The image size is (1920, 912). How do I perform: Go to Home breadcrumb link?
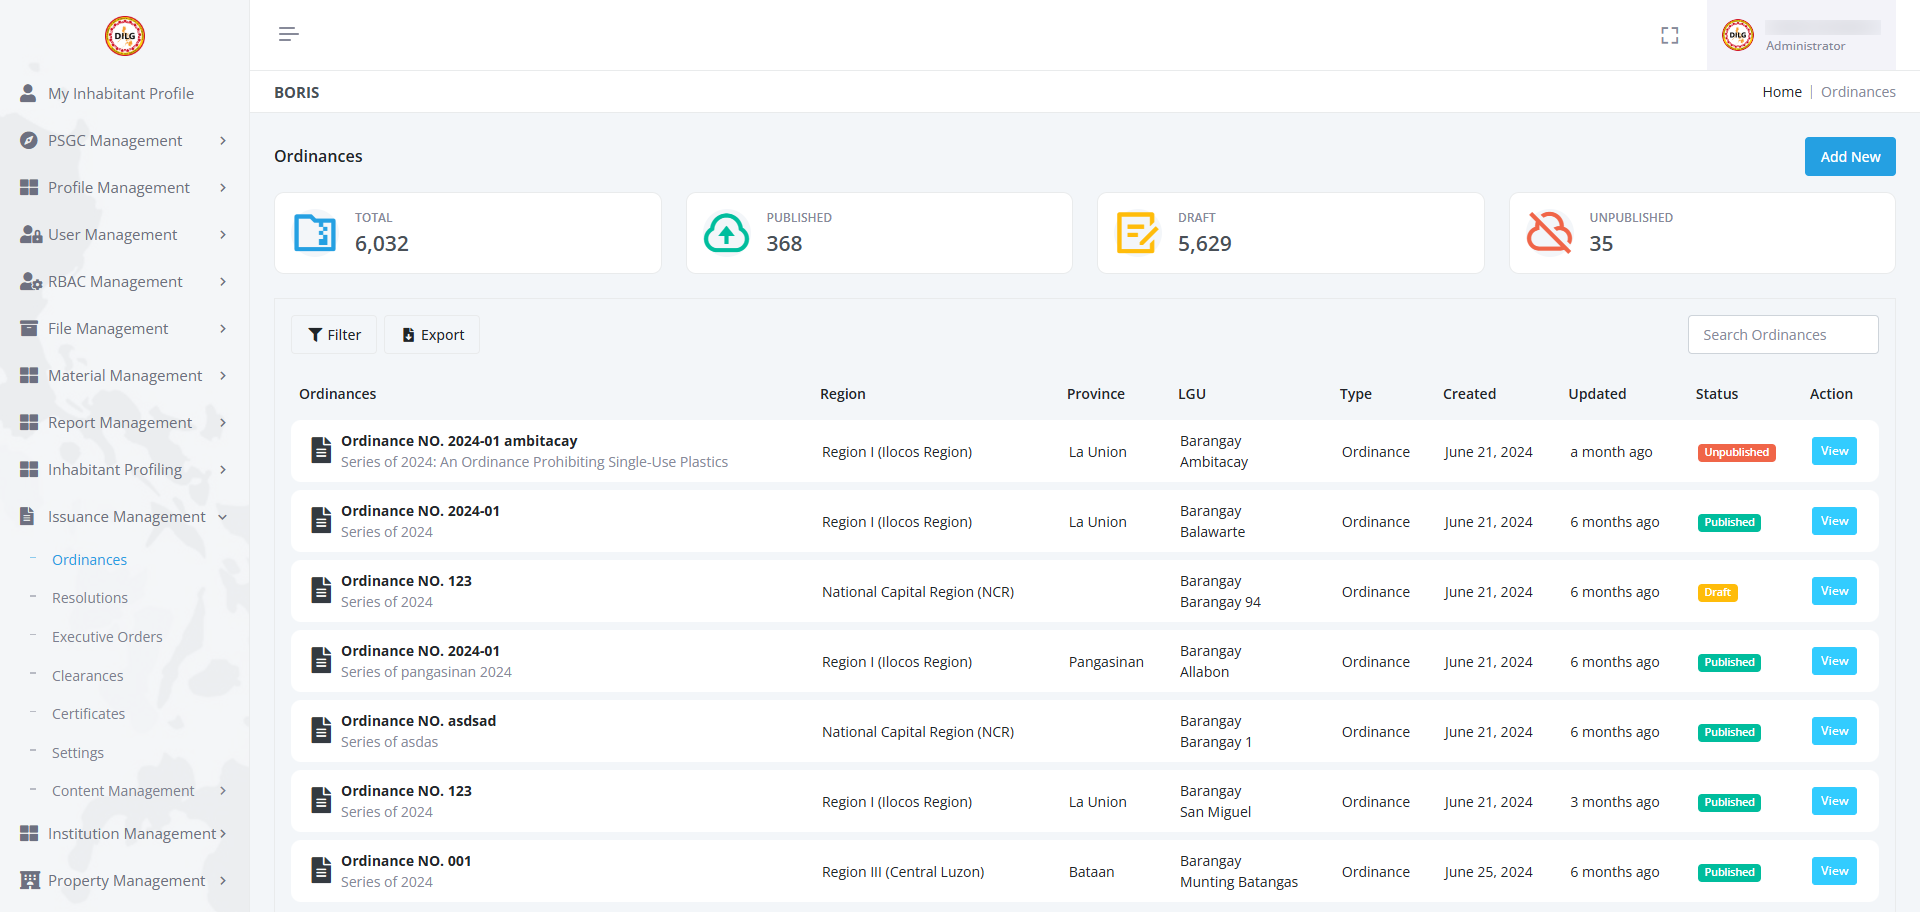click(1782, 92)
